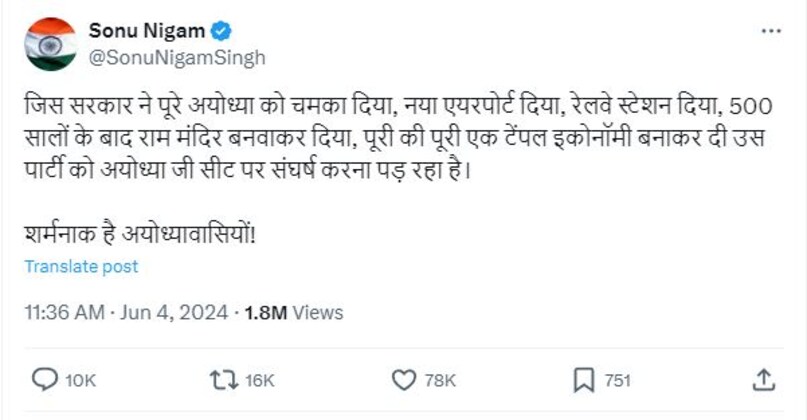Click the blue verified badge
The width and height of the screenshot is (807, 420).
pyautogui.click(x=221, y=31)
